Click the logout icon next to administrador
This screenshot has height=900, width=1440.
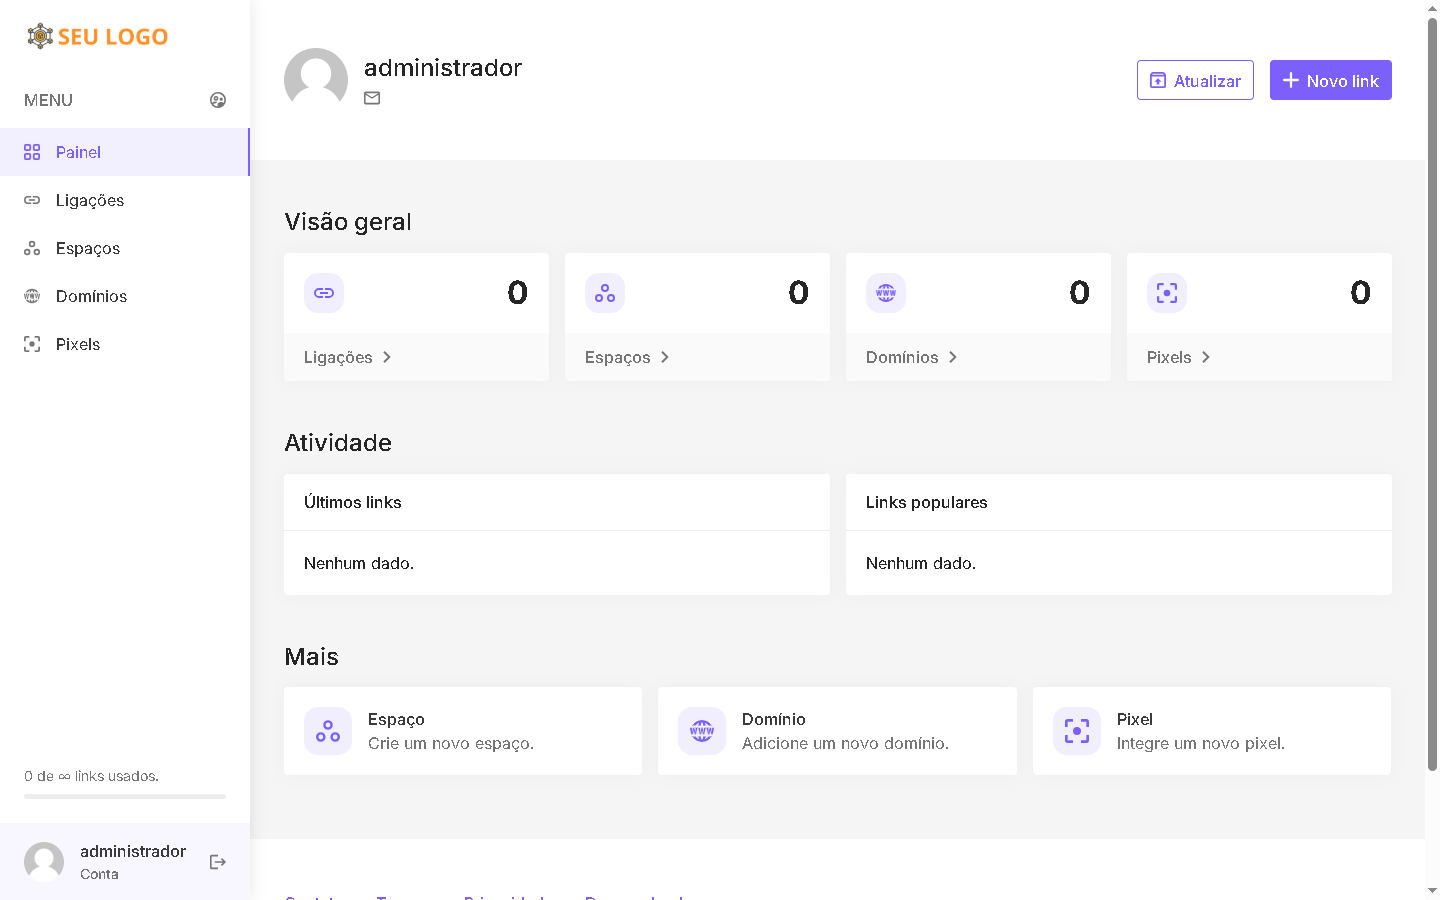click(218, 862)
